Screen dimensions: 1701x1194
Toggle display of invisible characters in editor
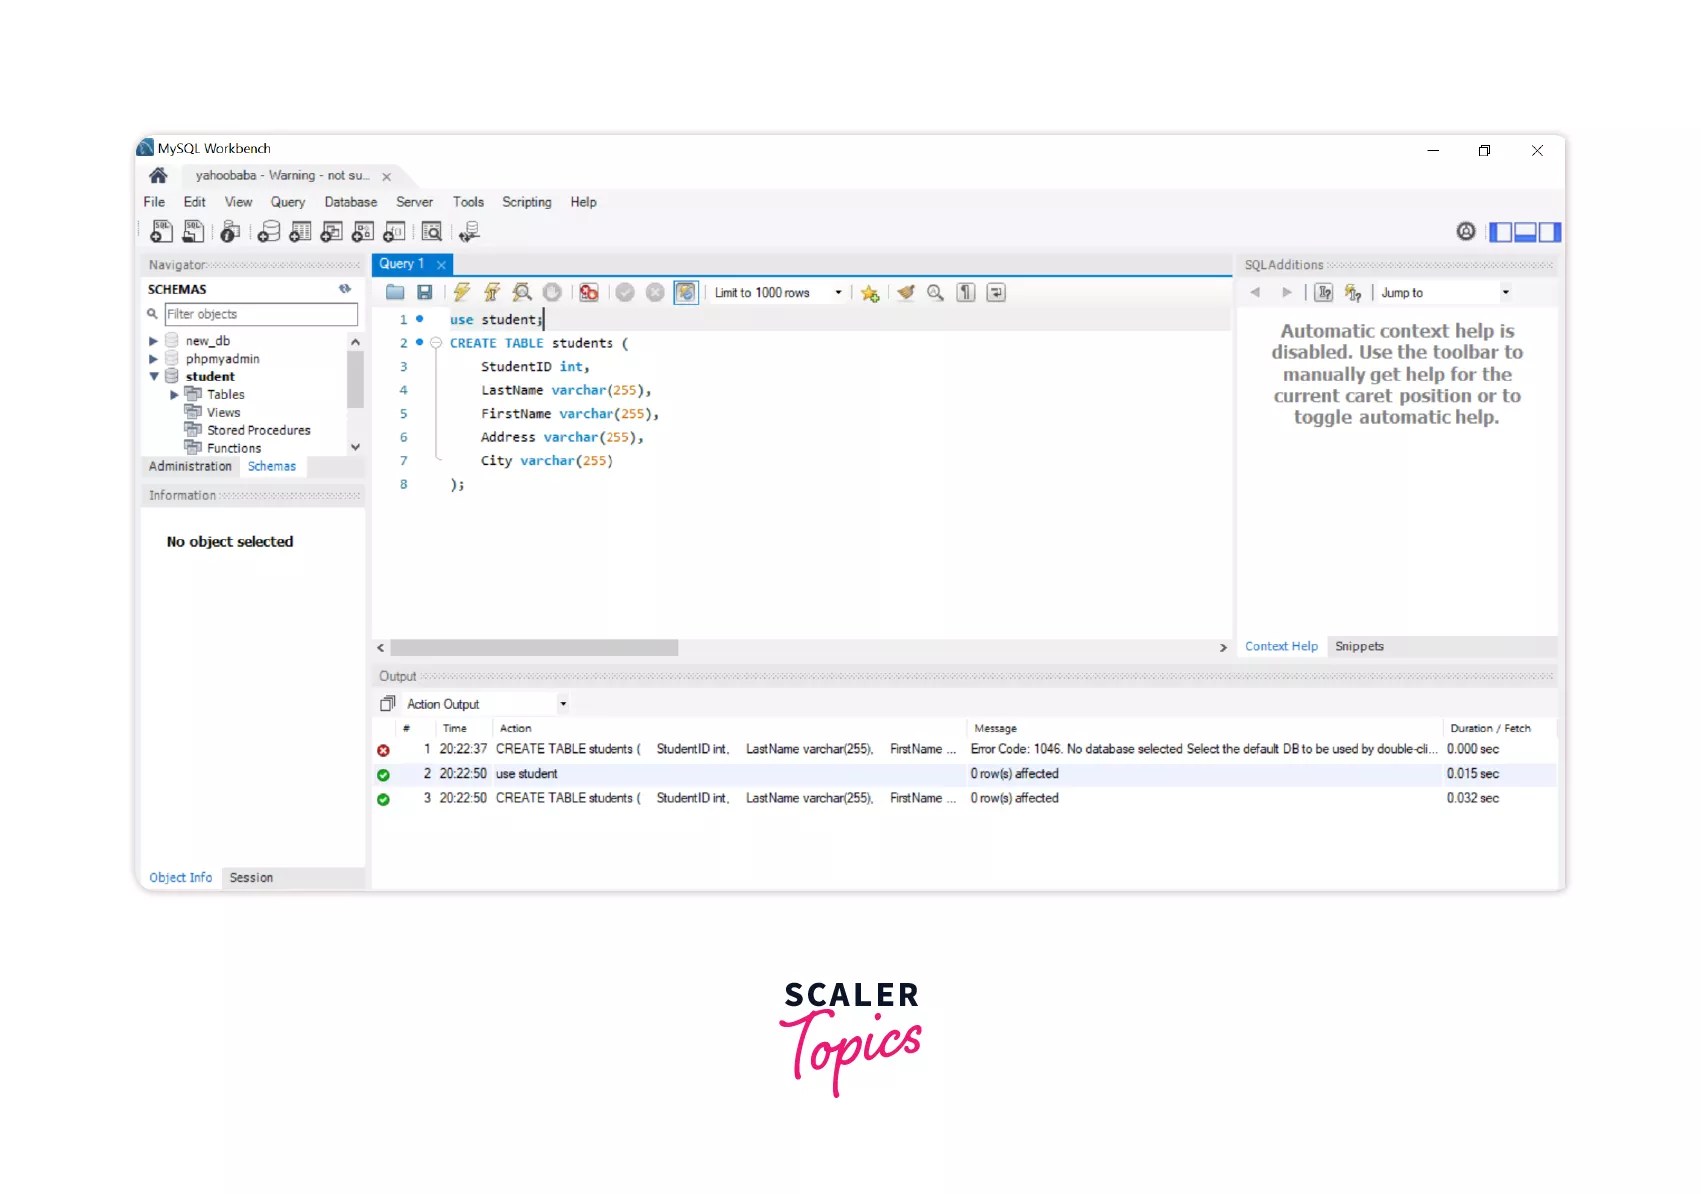pyautogui.click(x=965, y=292)
